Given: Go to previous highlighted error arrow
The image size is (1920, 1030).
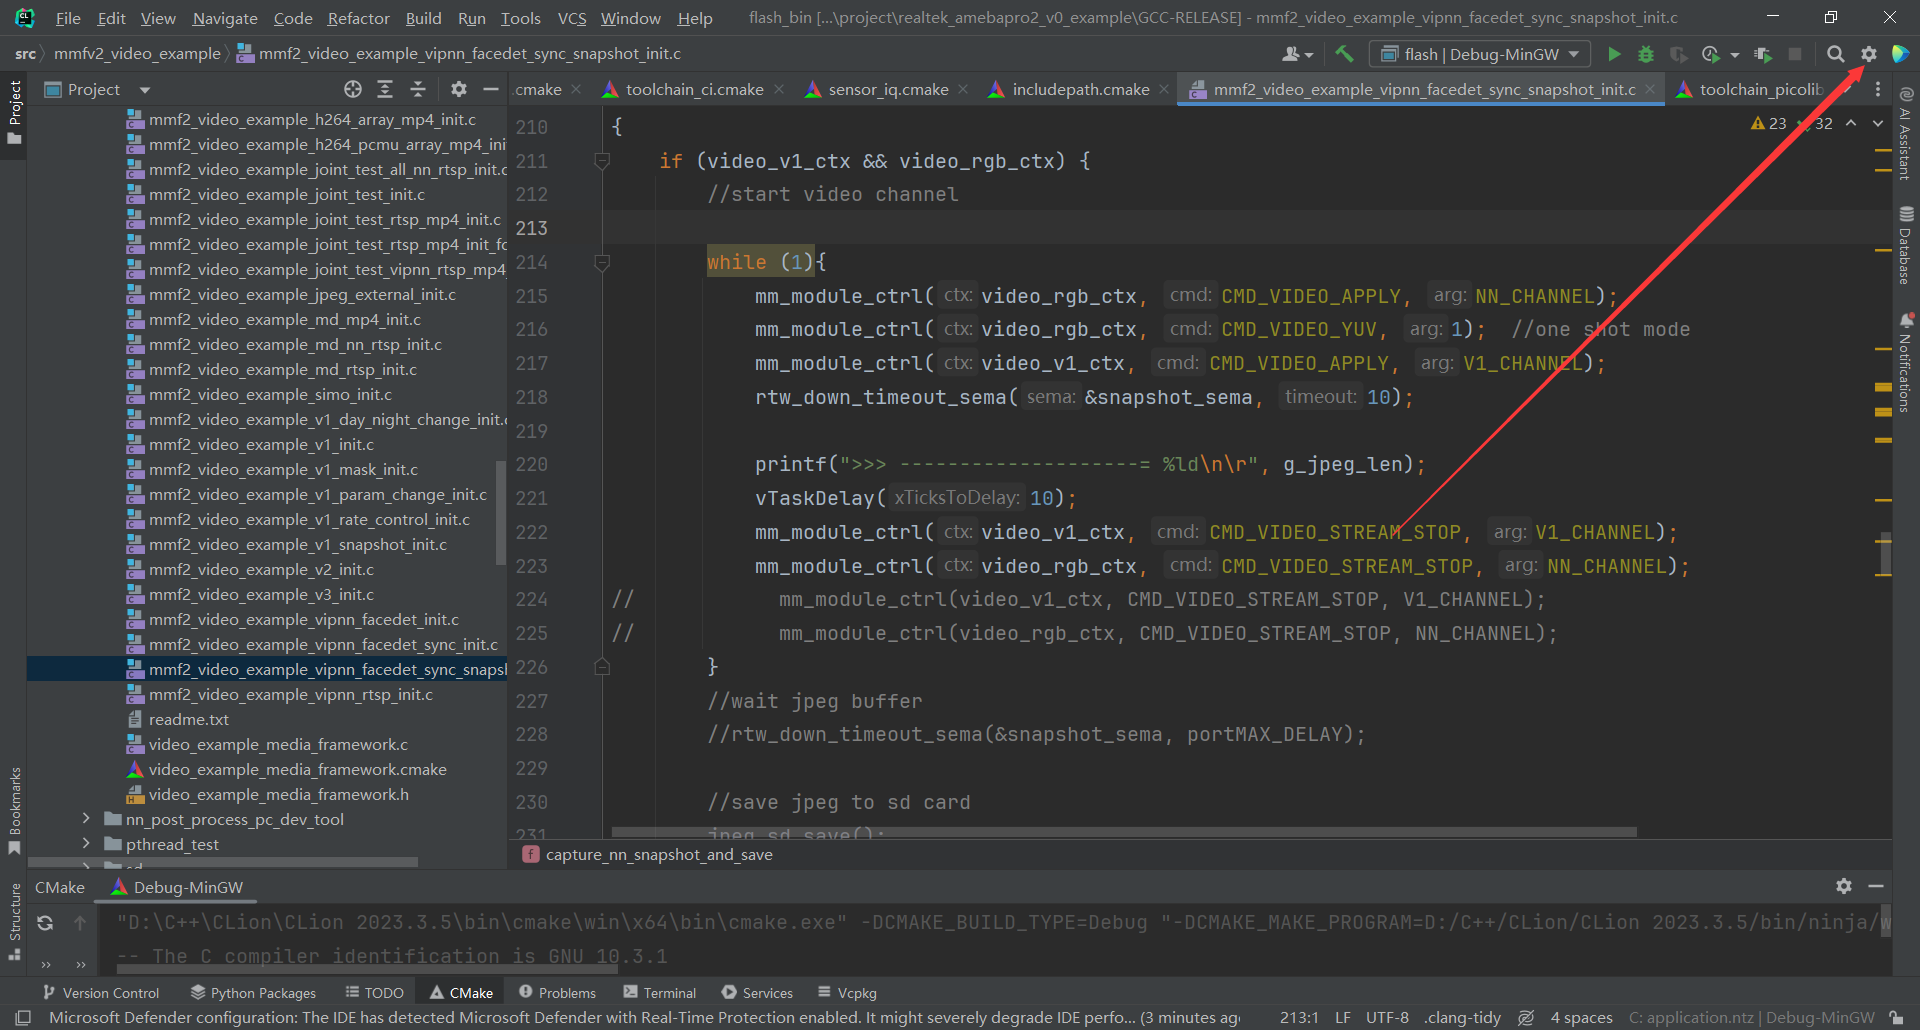Looking at the screenshot, I should point(1851,123).
